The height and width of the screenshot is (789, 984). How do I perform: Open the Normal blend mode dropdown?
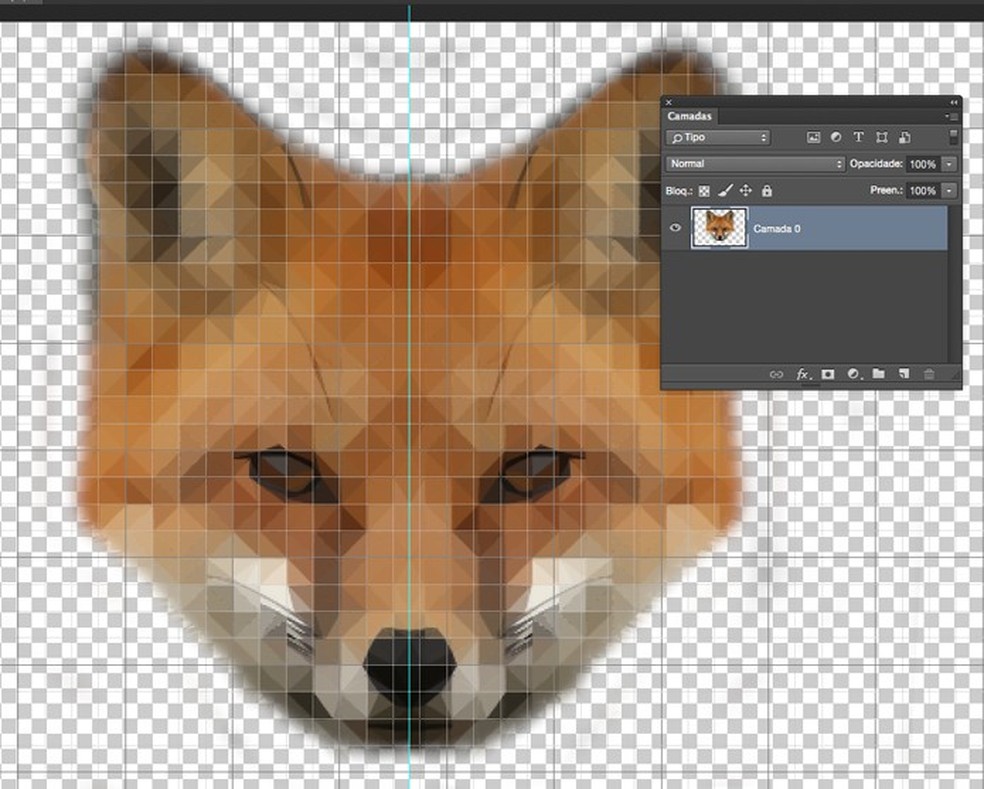coord(755,163)
